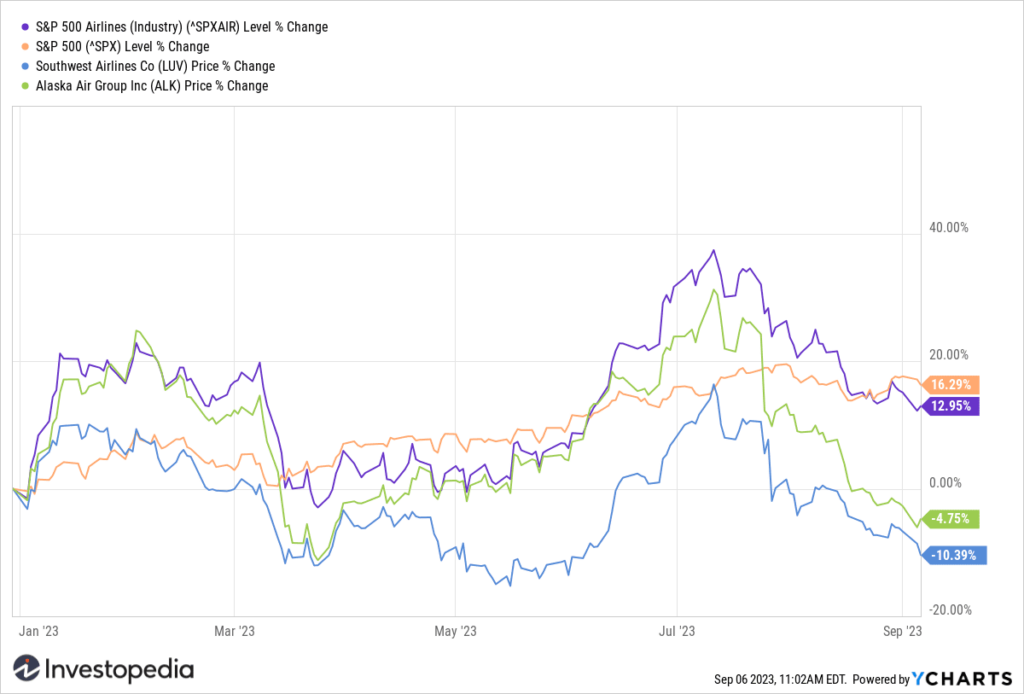Screen dimensions: 1024x694
Task: Click the 40.00% y-axis label
Action: [949, 228]
